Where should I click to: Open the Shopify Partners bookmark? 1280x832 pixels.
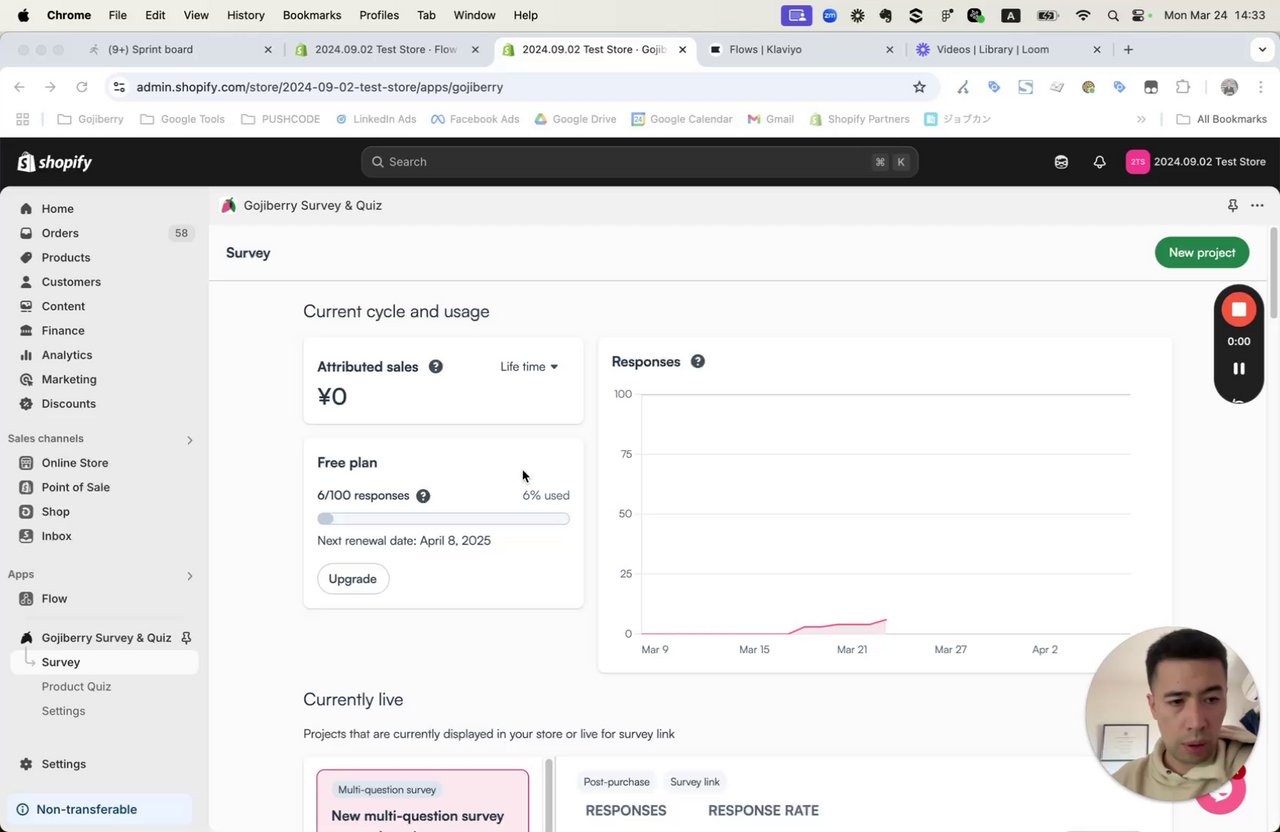pos(859,119)
